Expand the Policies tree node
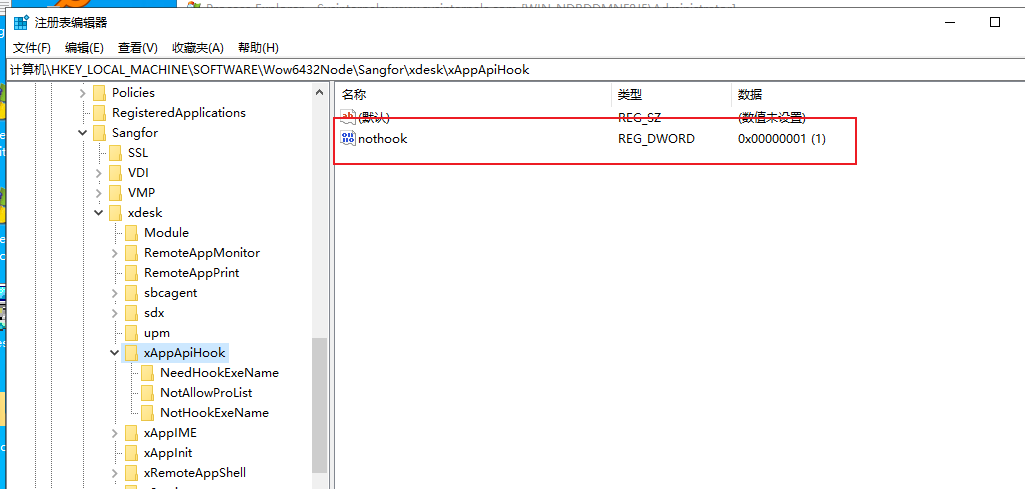This screenshot has width=1025, height=489. (82, 93)
